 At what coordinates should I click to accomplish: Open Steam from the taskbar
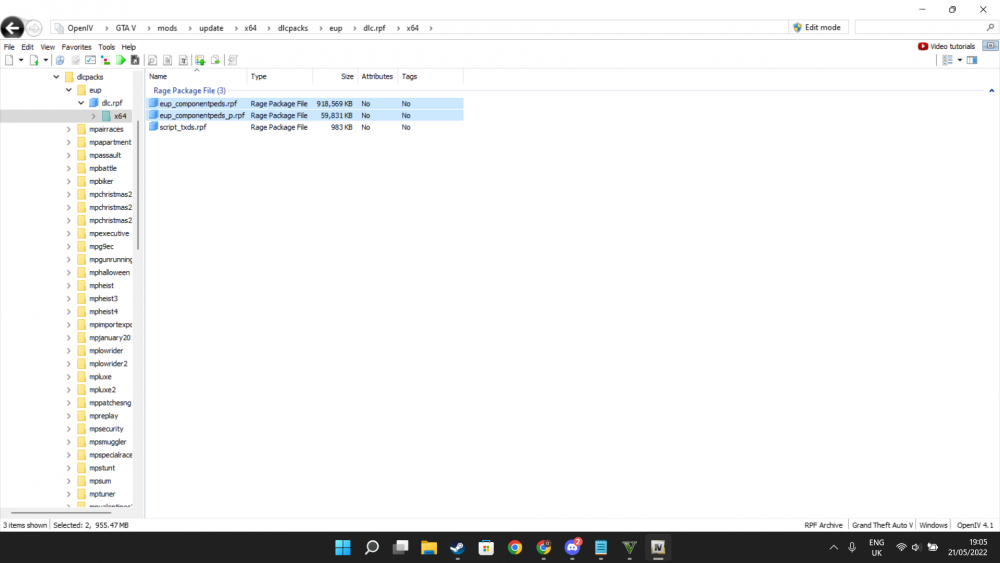457,547
